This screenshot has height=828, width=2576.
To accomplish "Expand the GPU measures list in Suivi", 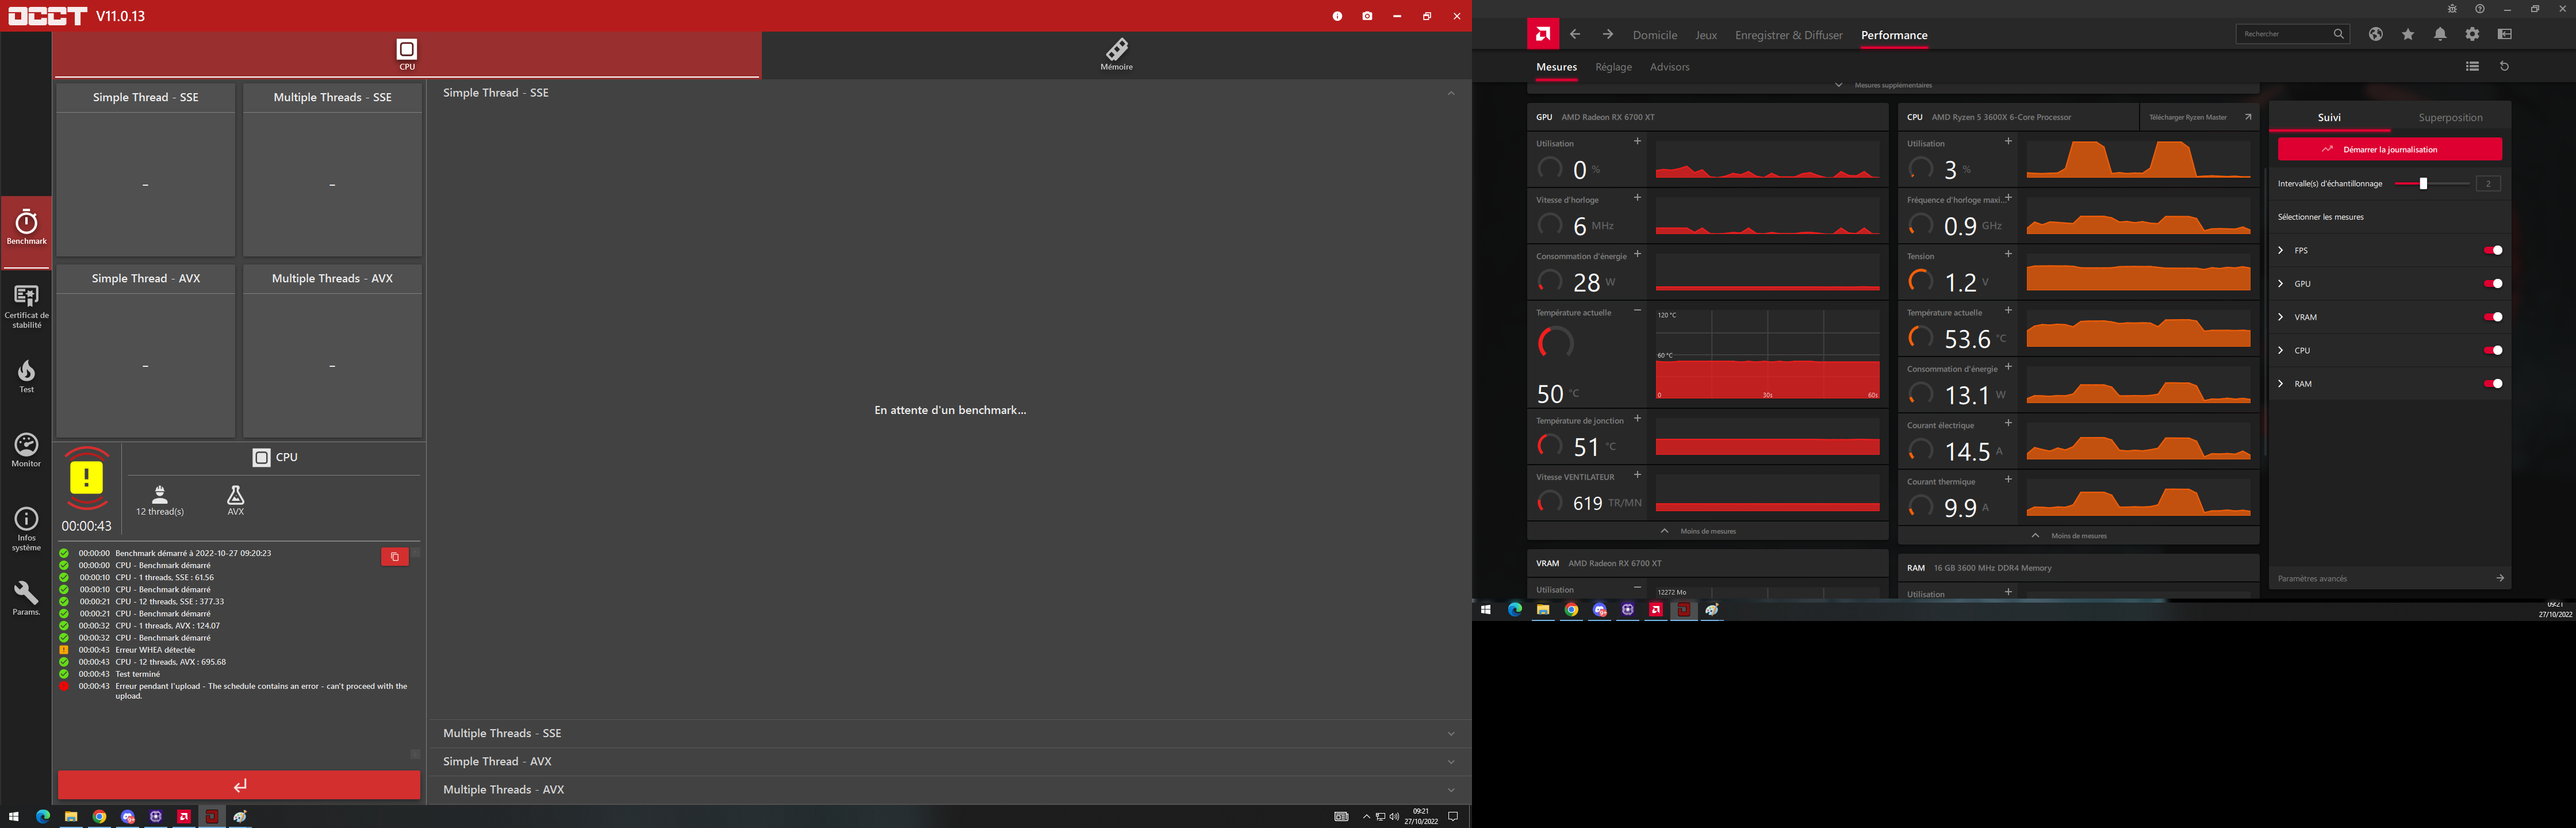I will 2281,284.
